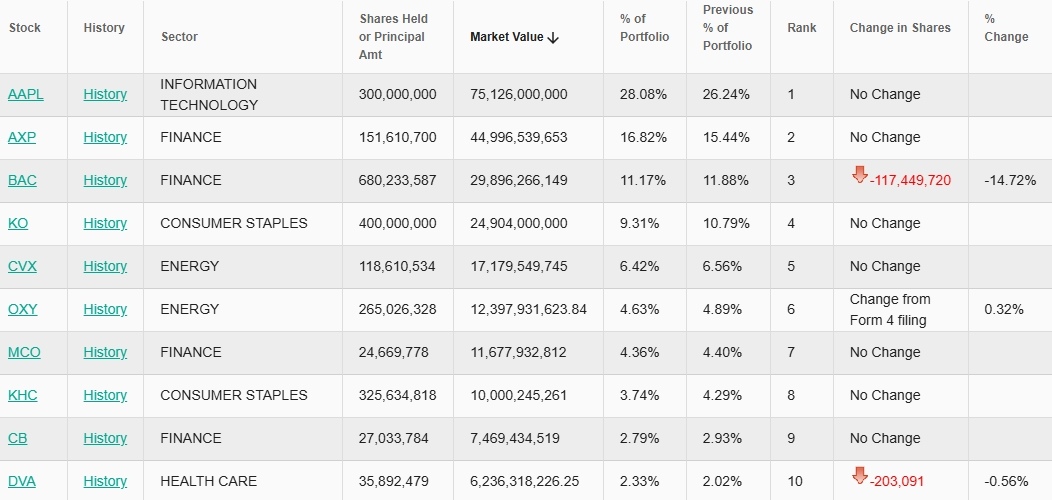The image size is (1052, 500).
Task: Click the Sector column header
Action: point(179,37)
